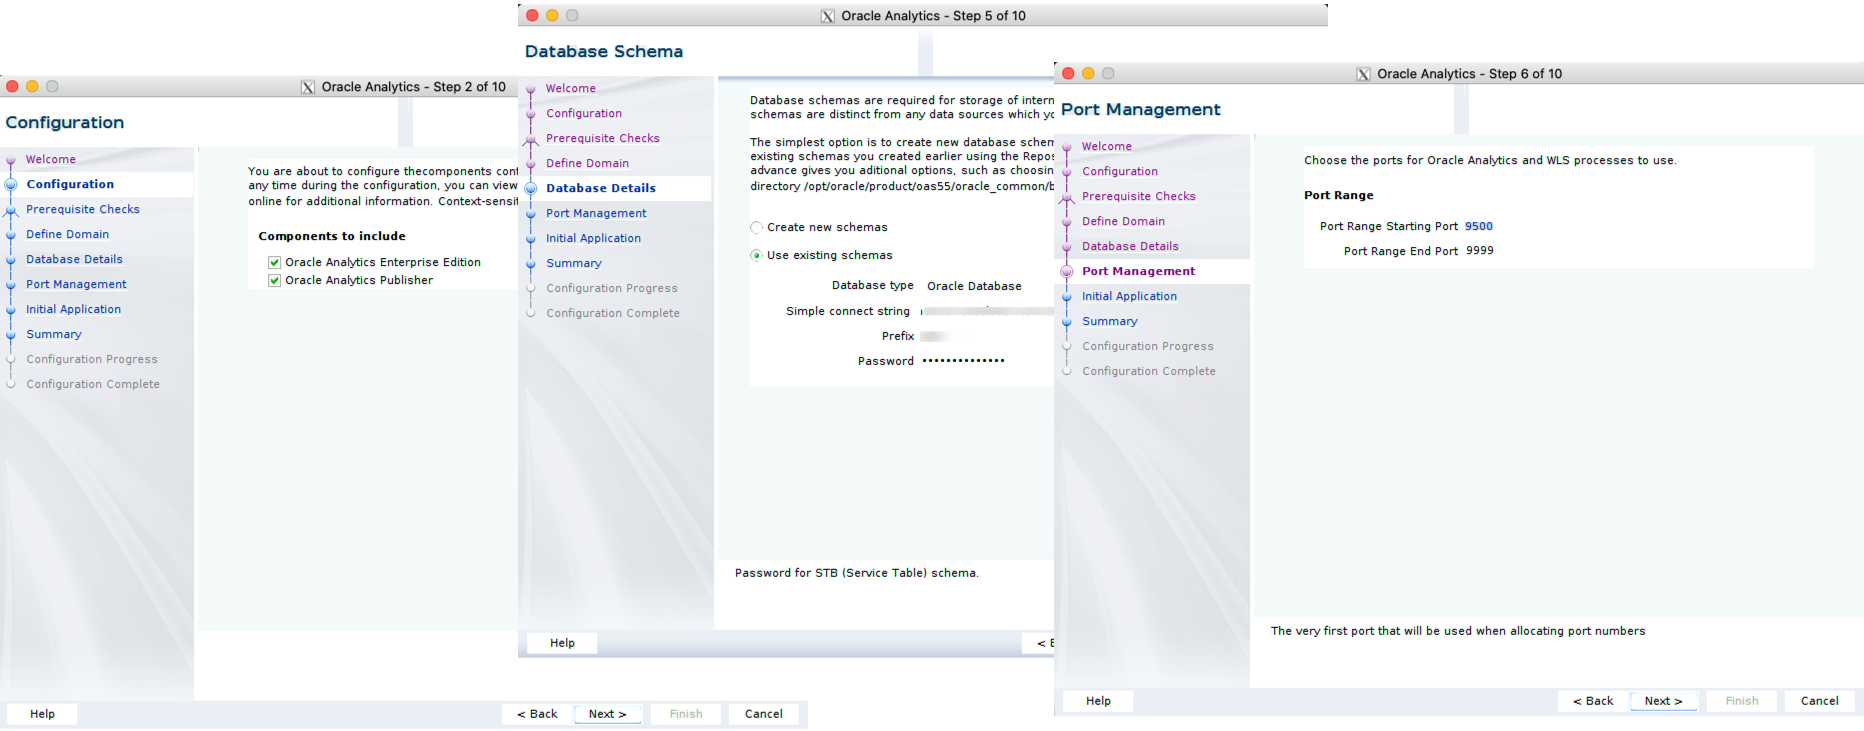Click Help button in Step 5 window
Image resolution: width=1864 pixels, height=731 pixels.
(x=562, y=643)
